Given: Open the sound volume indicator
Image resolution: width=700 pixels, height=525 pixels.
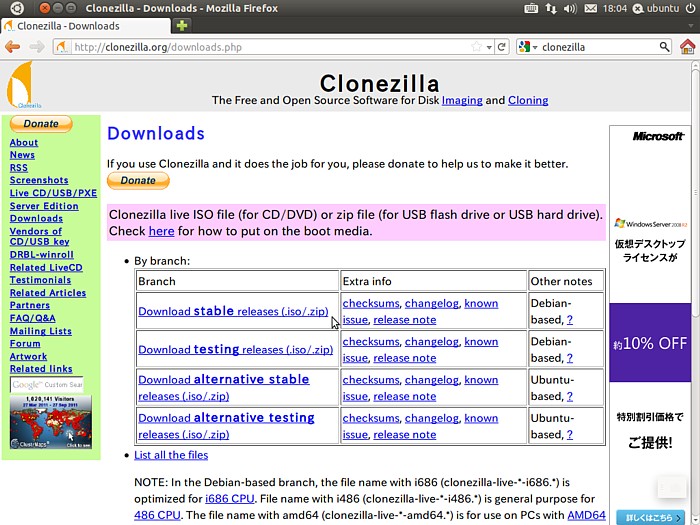Looking at the screenshot, I should click(x=570, y=8).
